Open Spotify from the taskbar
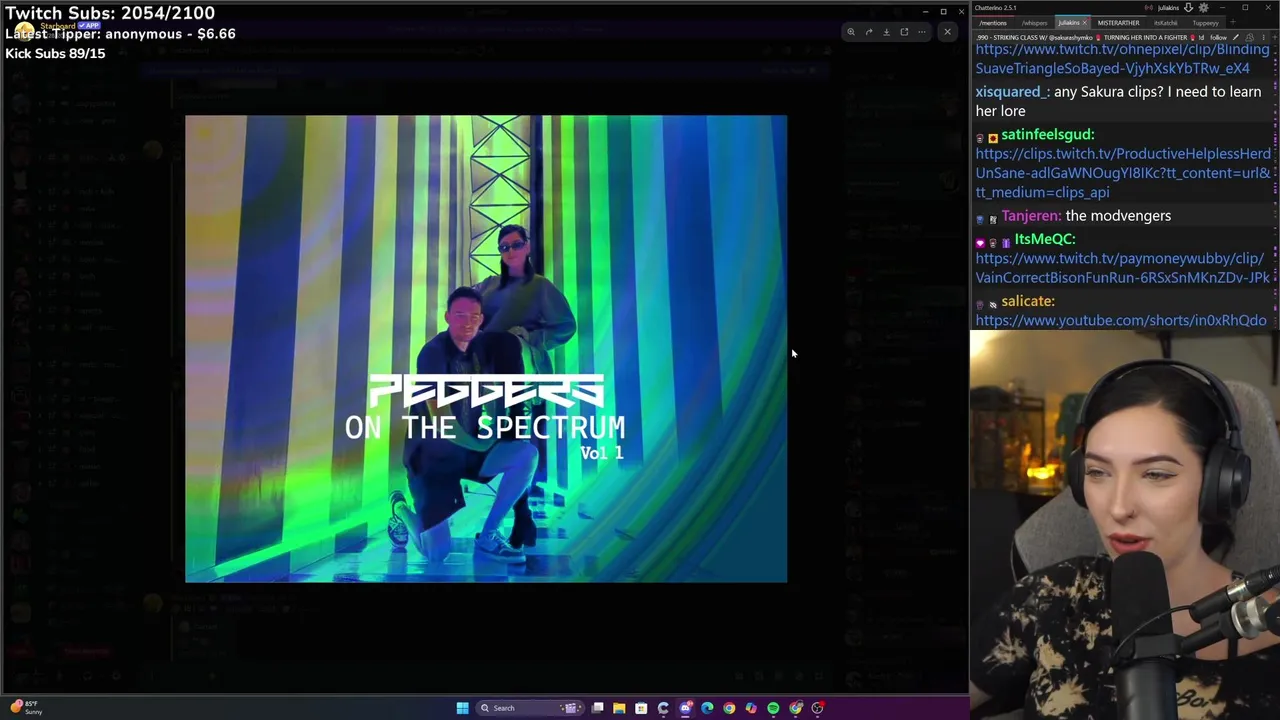This screenshot has height=720, width=1280. 773,708
